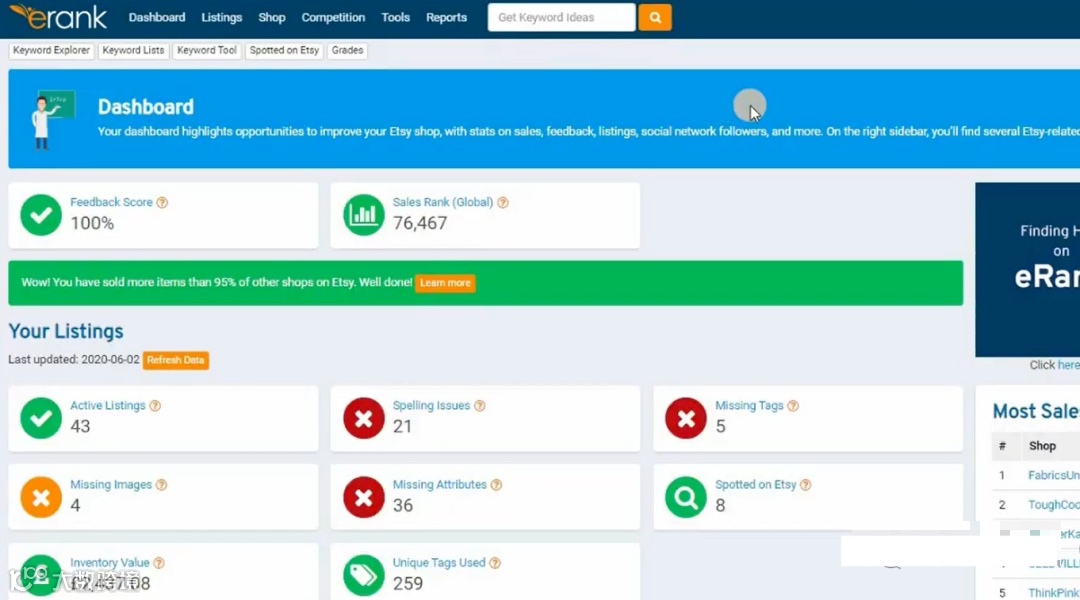Go to Grades shortcut

[347, 50]
